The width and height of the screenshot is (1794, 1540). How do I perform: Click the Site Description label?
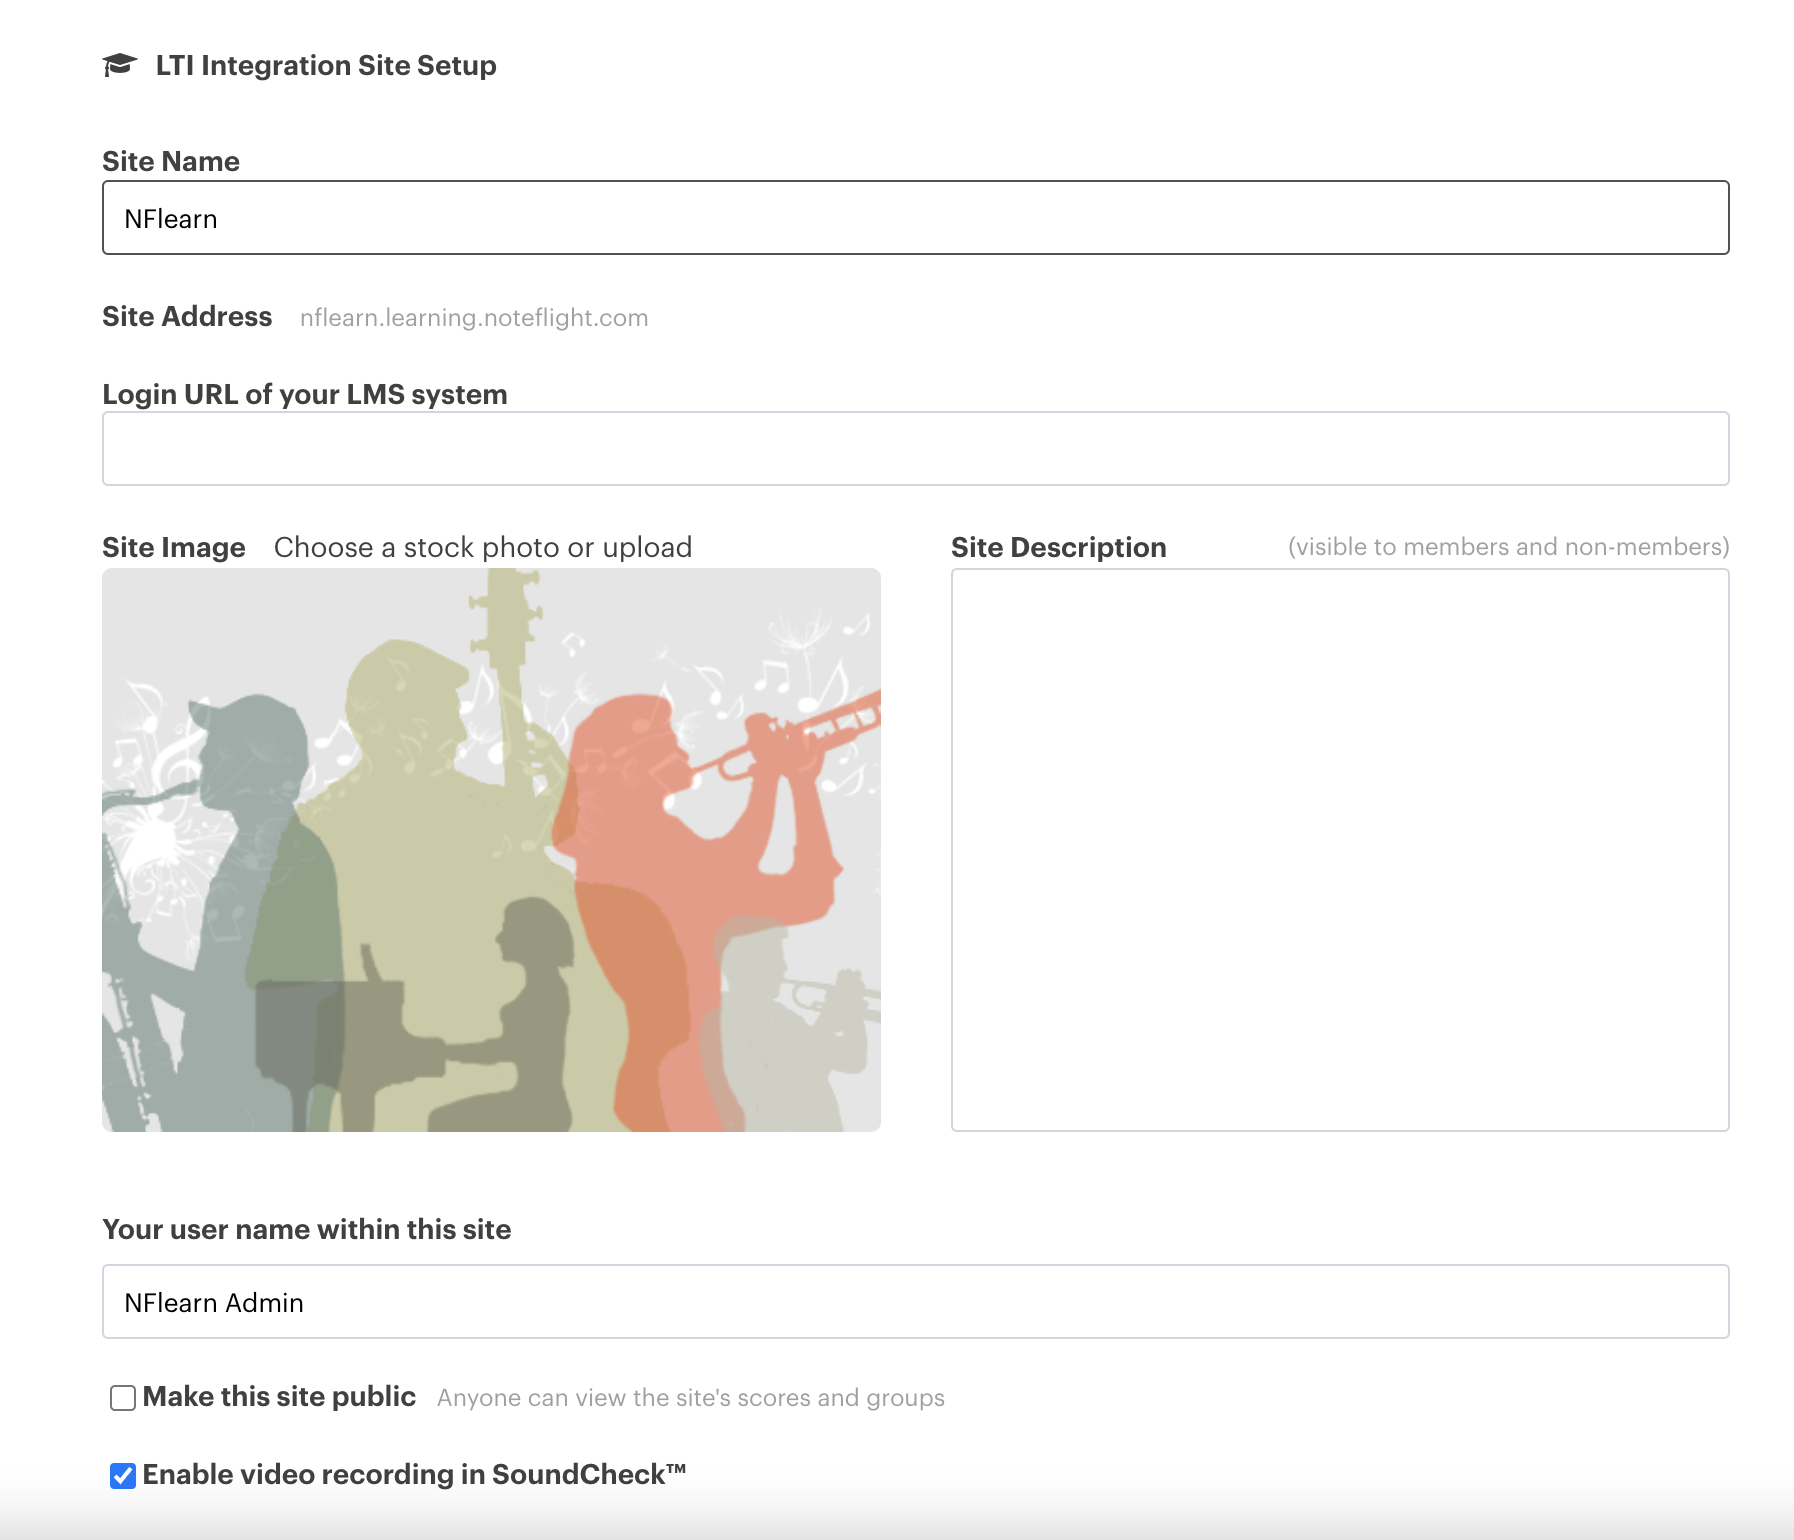[x=1059, y=547]
